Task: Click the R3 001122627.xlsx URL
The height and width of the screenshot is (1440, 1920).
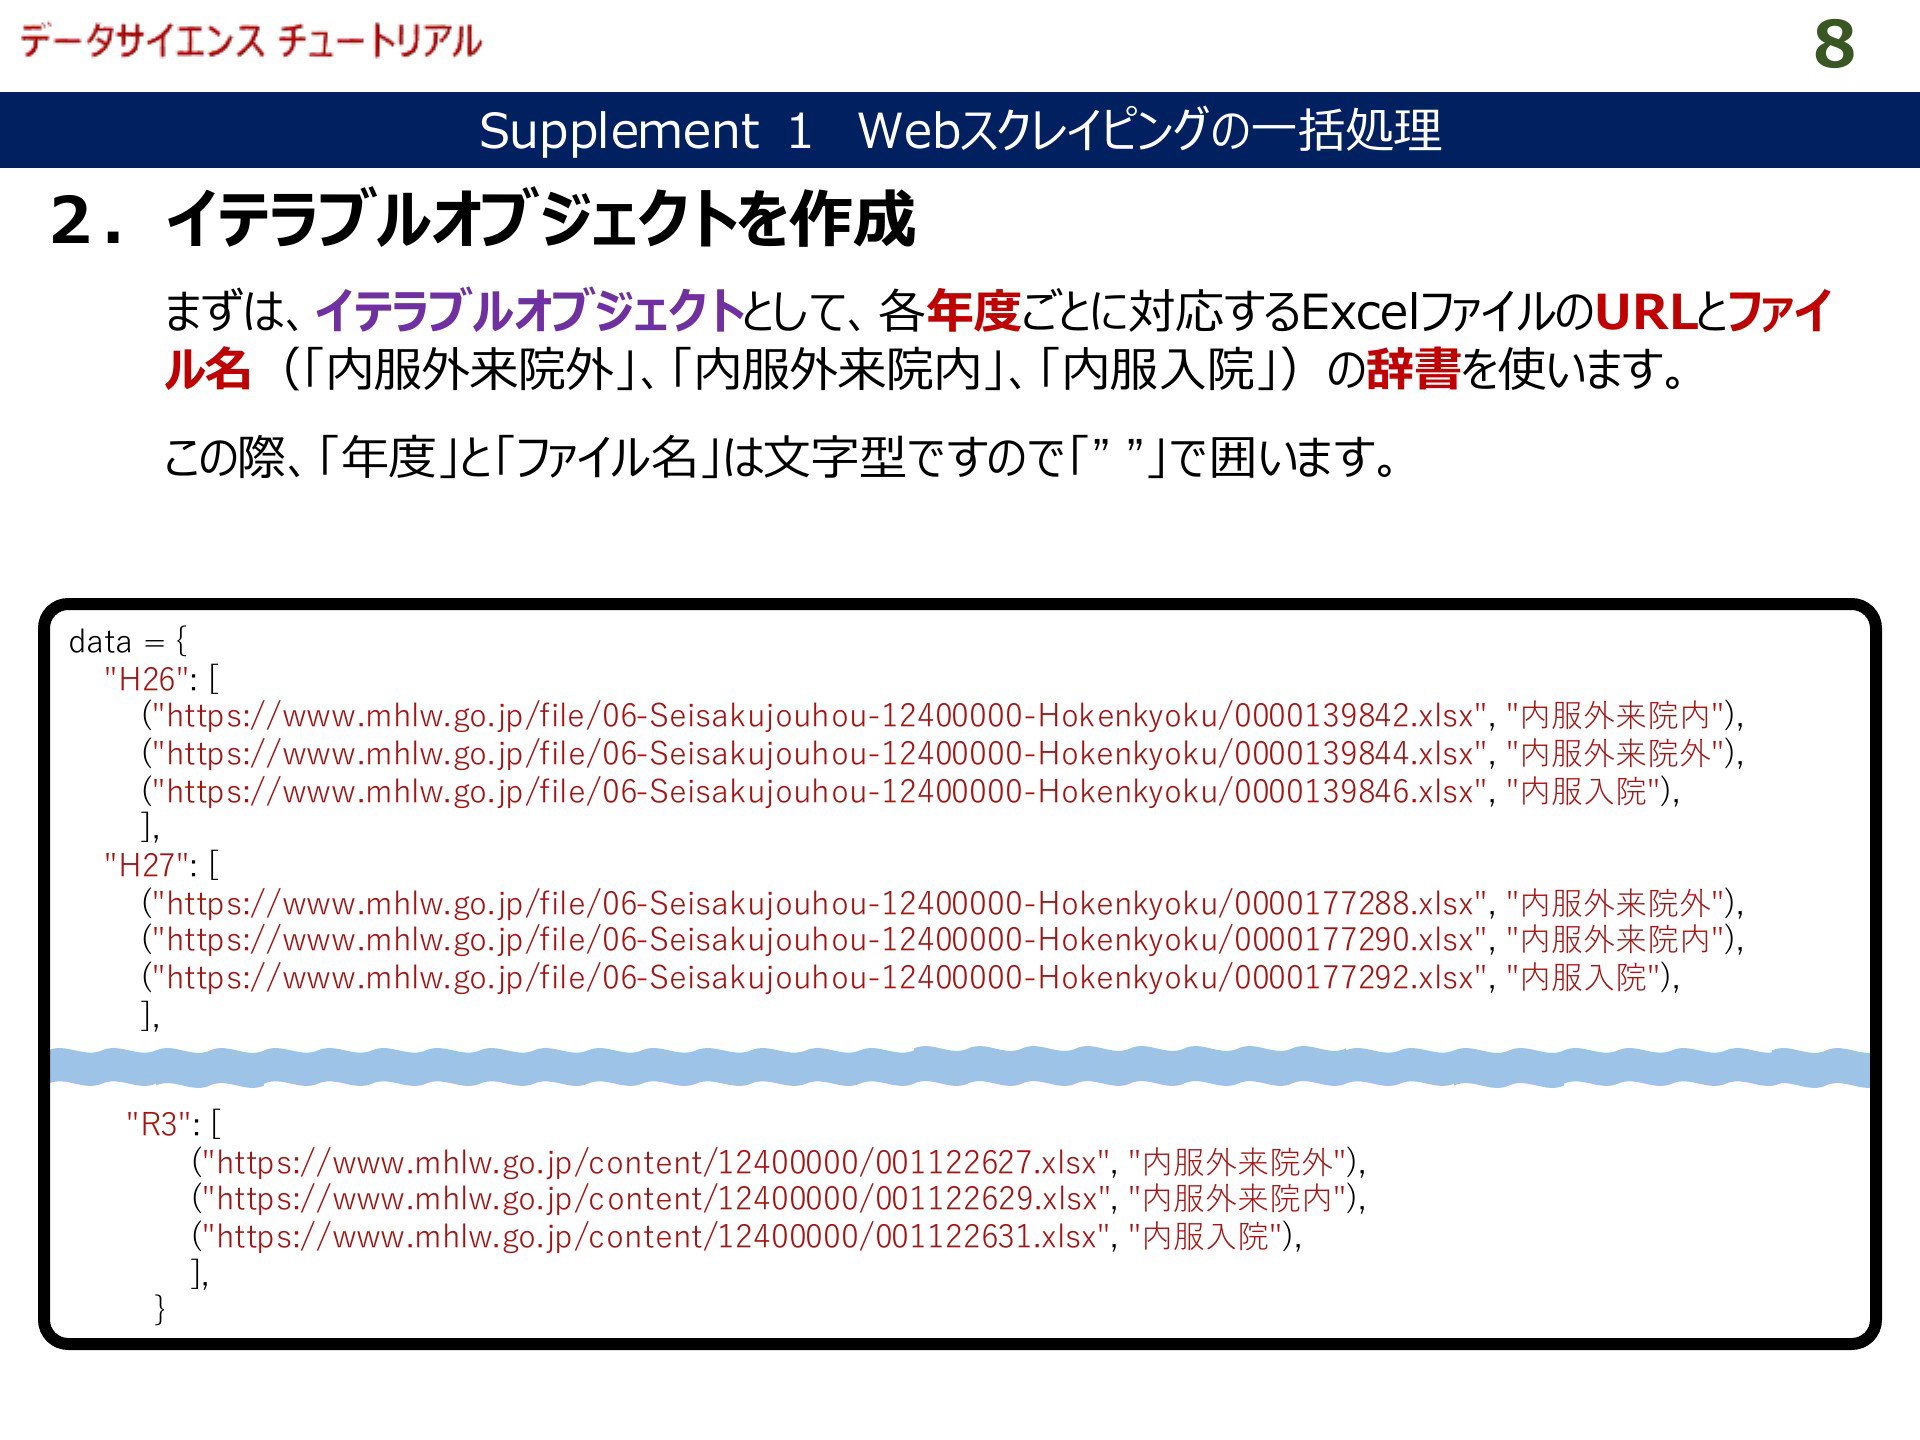Action: tap(656, 1162)
